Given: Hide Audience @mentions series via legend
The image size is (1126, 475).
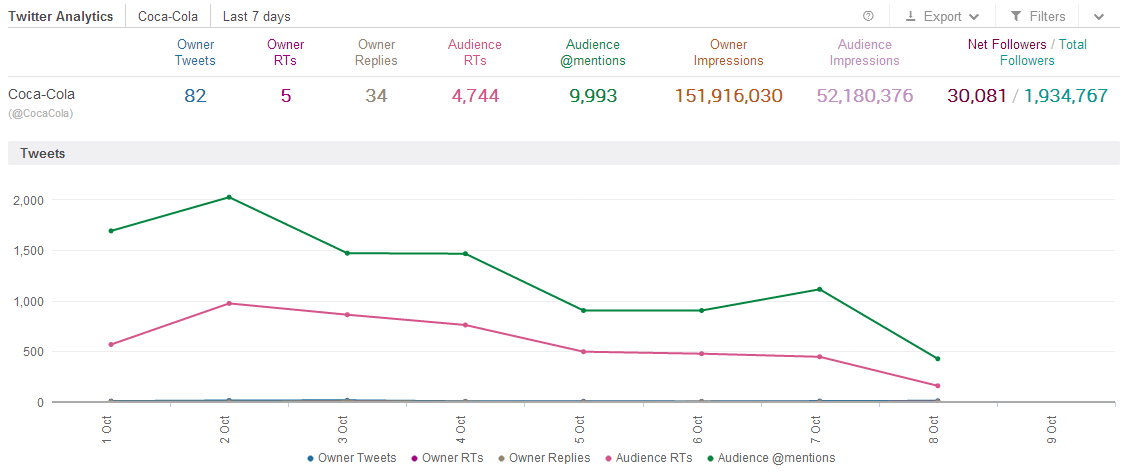Looking at the screenshot, I should click(770, 458).
